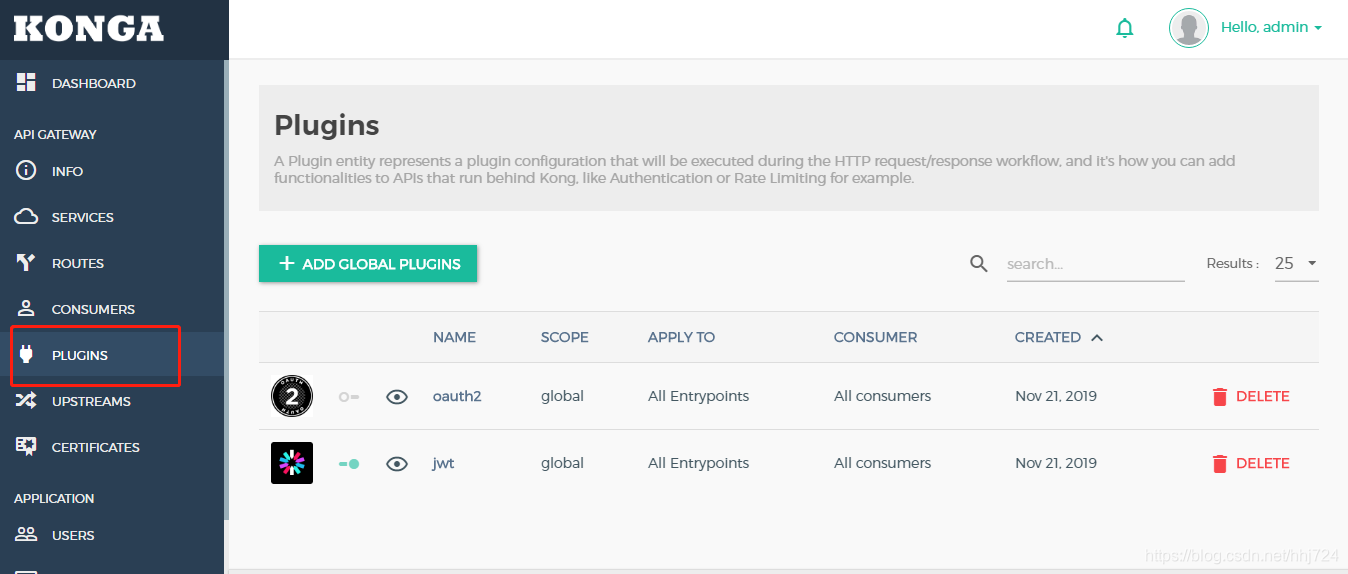Click the Dashboard grid icon
Image resolution: width=1348 pixels, height=574 pixels.
tap(27, 83)
